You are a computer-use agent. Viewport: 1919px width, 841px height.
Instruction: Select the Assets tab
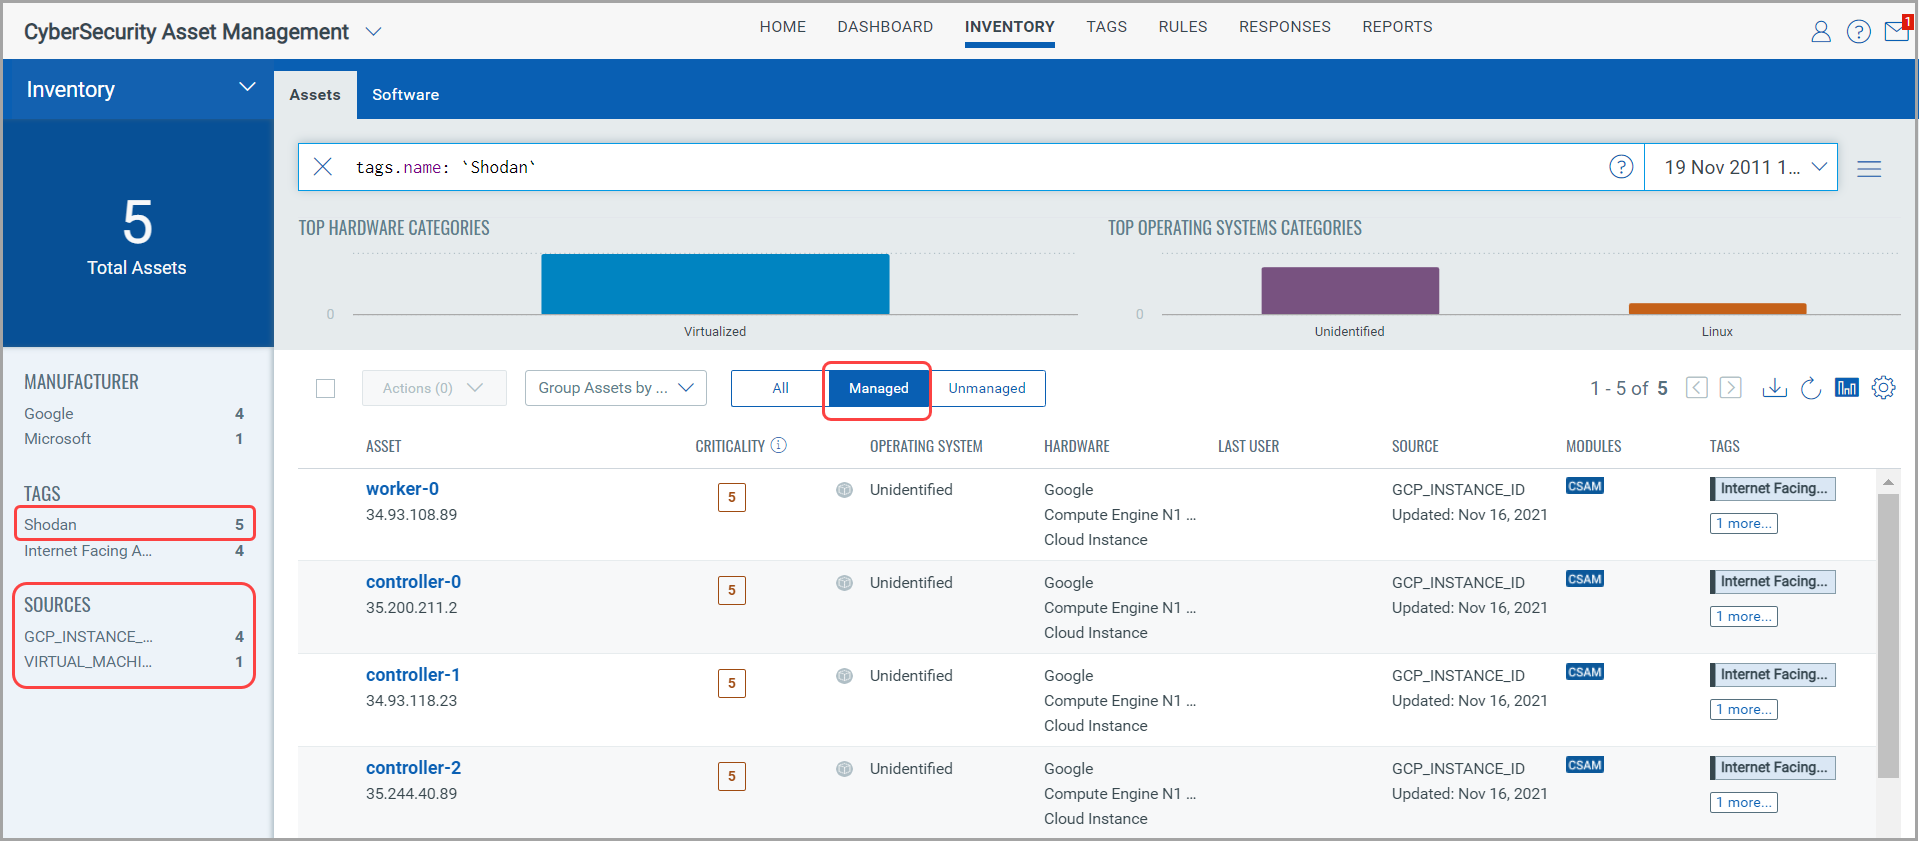315,95
